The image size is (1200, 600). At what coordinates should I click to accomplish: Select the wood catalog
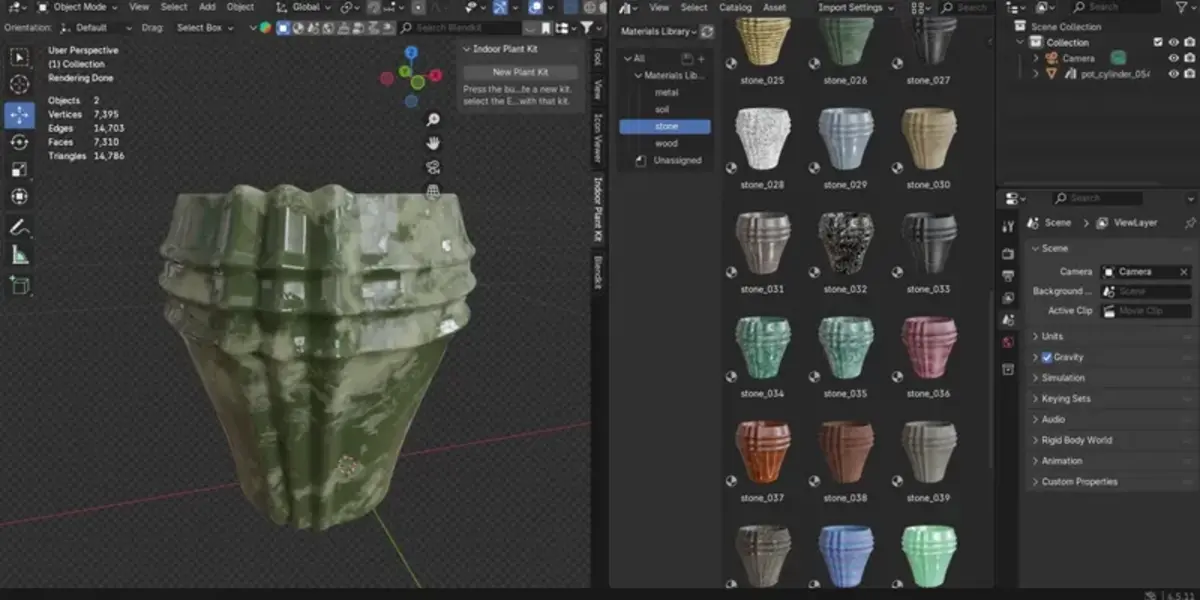pos(666,143)
